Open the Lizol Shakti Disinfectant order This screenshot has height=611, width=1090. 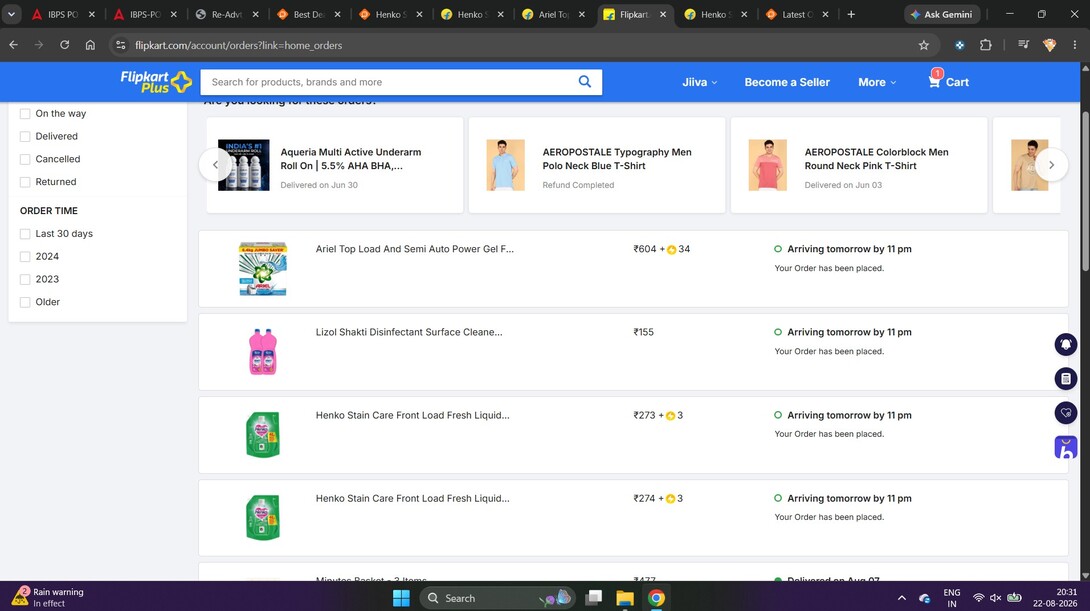click(633, 352)
